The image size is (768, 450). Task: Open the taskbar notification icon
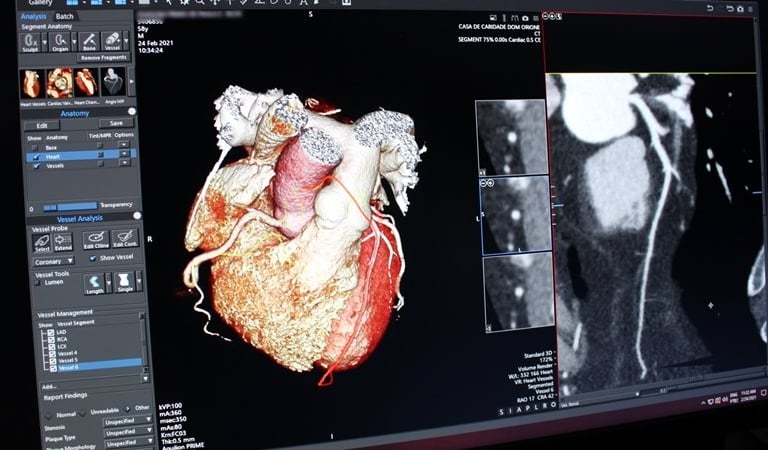(x=764, y=394)
